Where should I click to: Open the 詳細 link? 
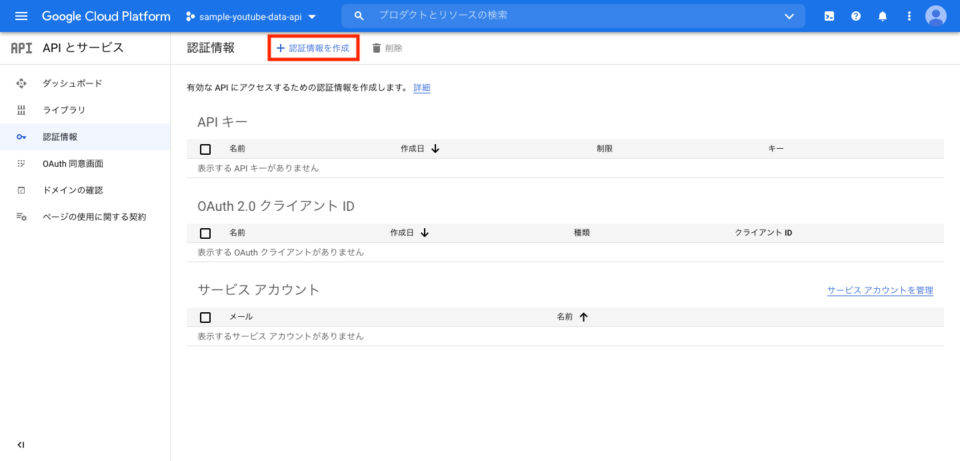coord(422,88)
